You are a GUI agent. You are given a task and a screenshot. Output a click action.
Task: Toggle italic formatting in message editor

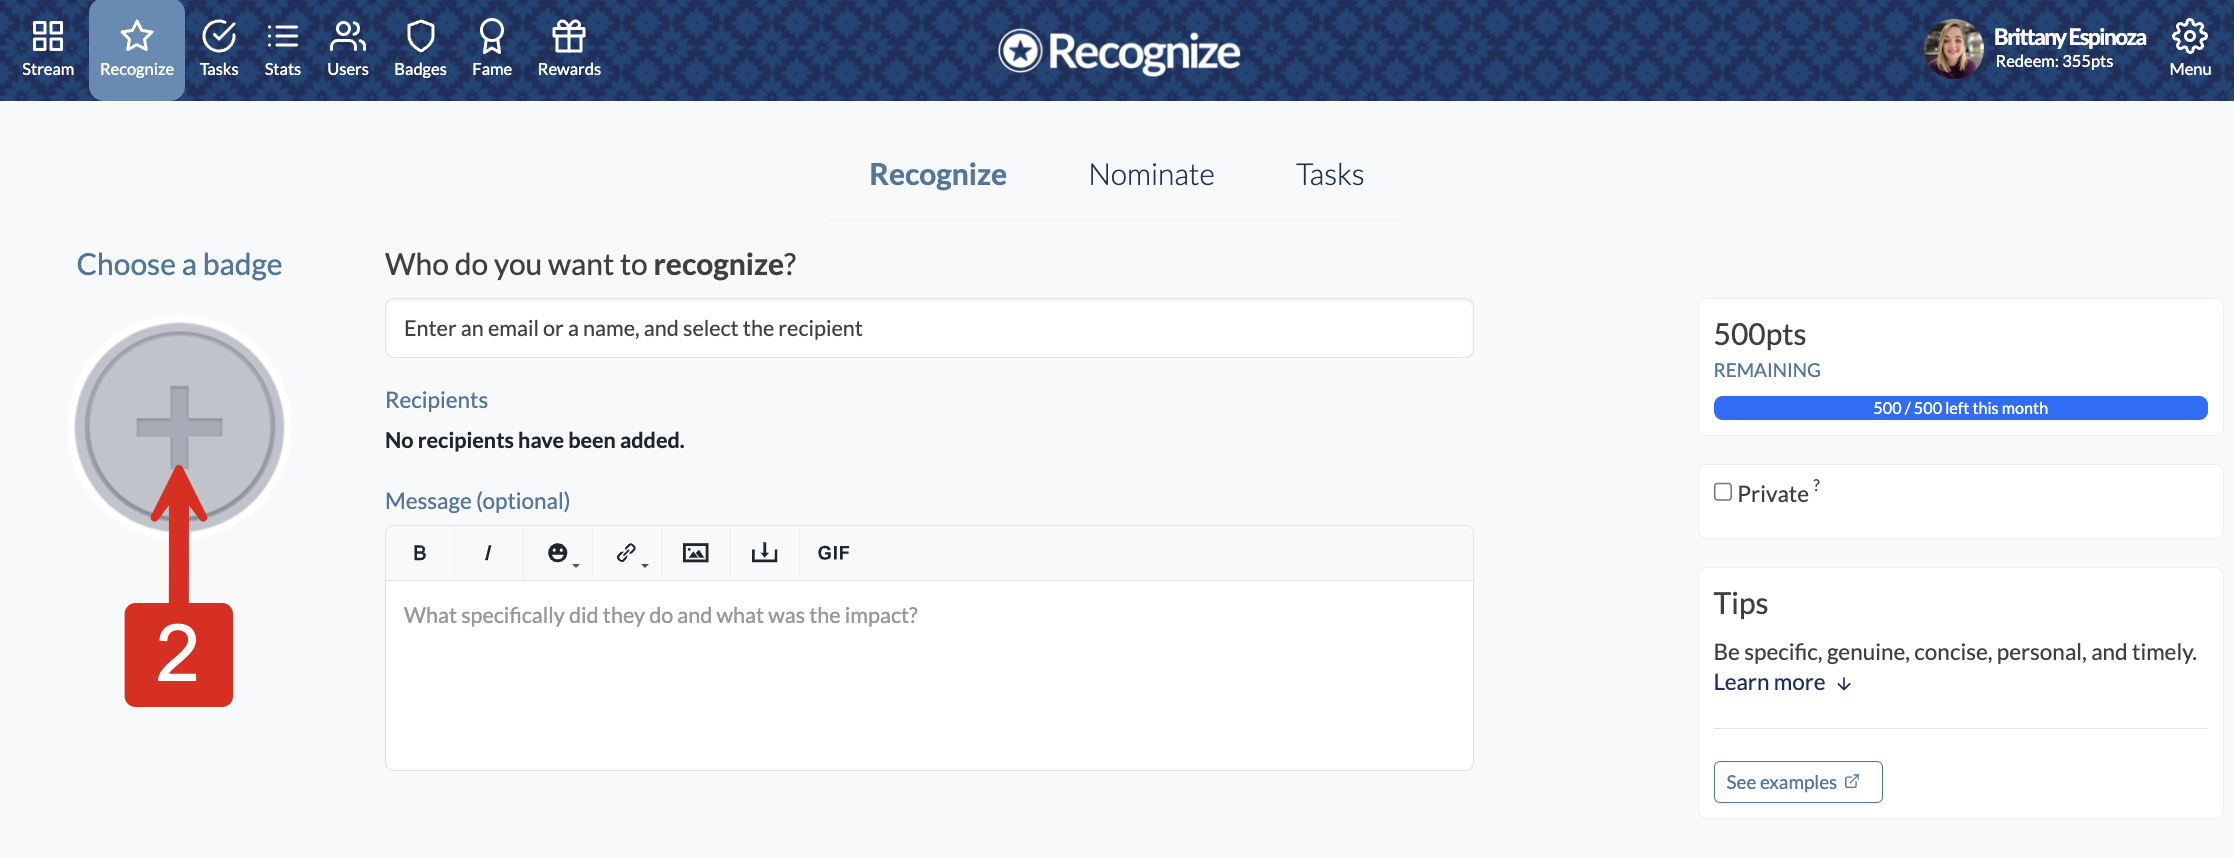[x=488, y=553]
